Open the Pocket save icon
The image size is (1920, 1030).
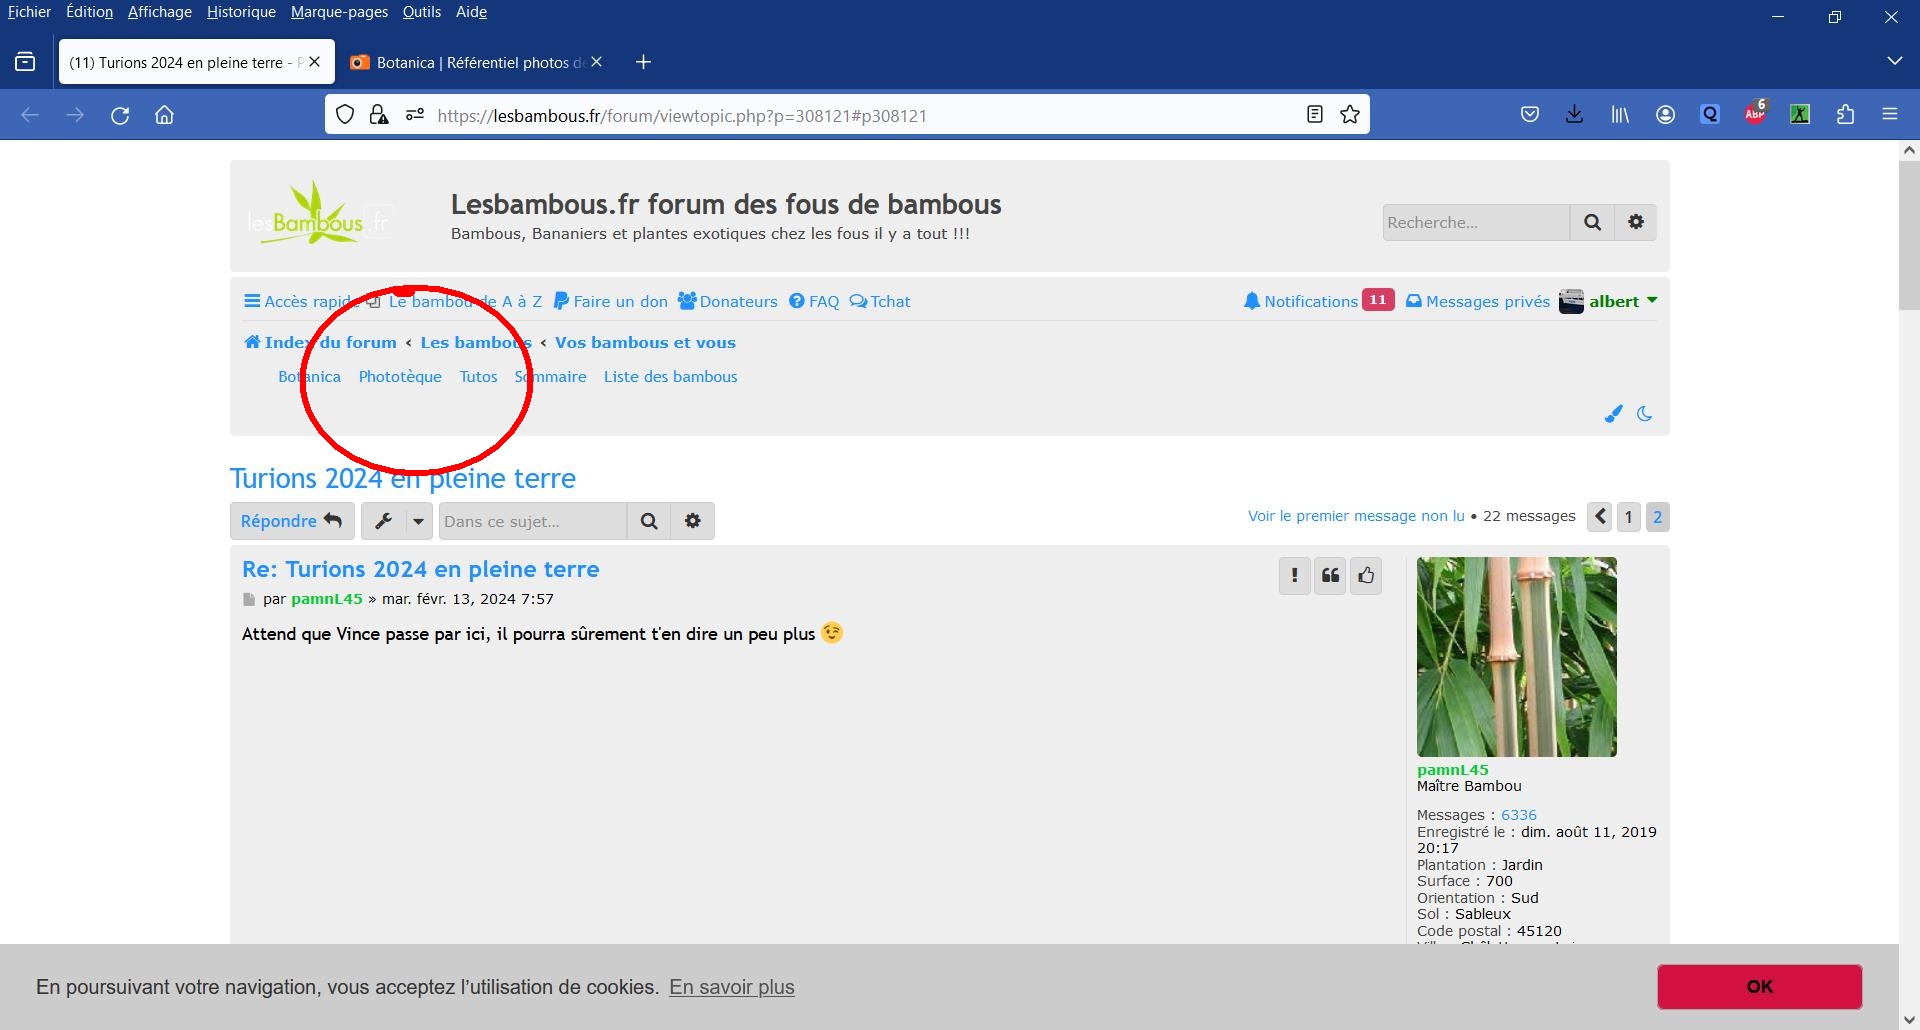click(x=1530, y=115)
